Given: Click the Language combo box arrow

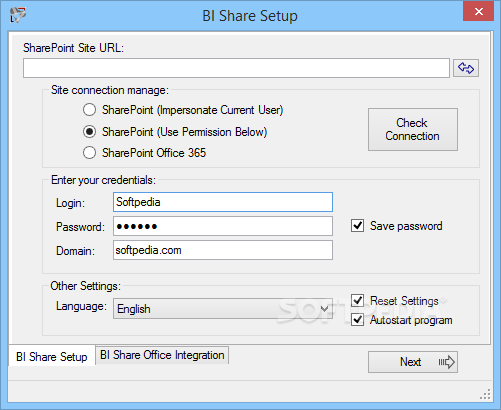Looking at the screenshot, I should tap(324, 309).
